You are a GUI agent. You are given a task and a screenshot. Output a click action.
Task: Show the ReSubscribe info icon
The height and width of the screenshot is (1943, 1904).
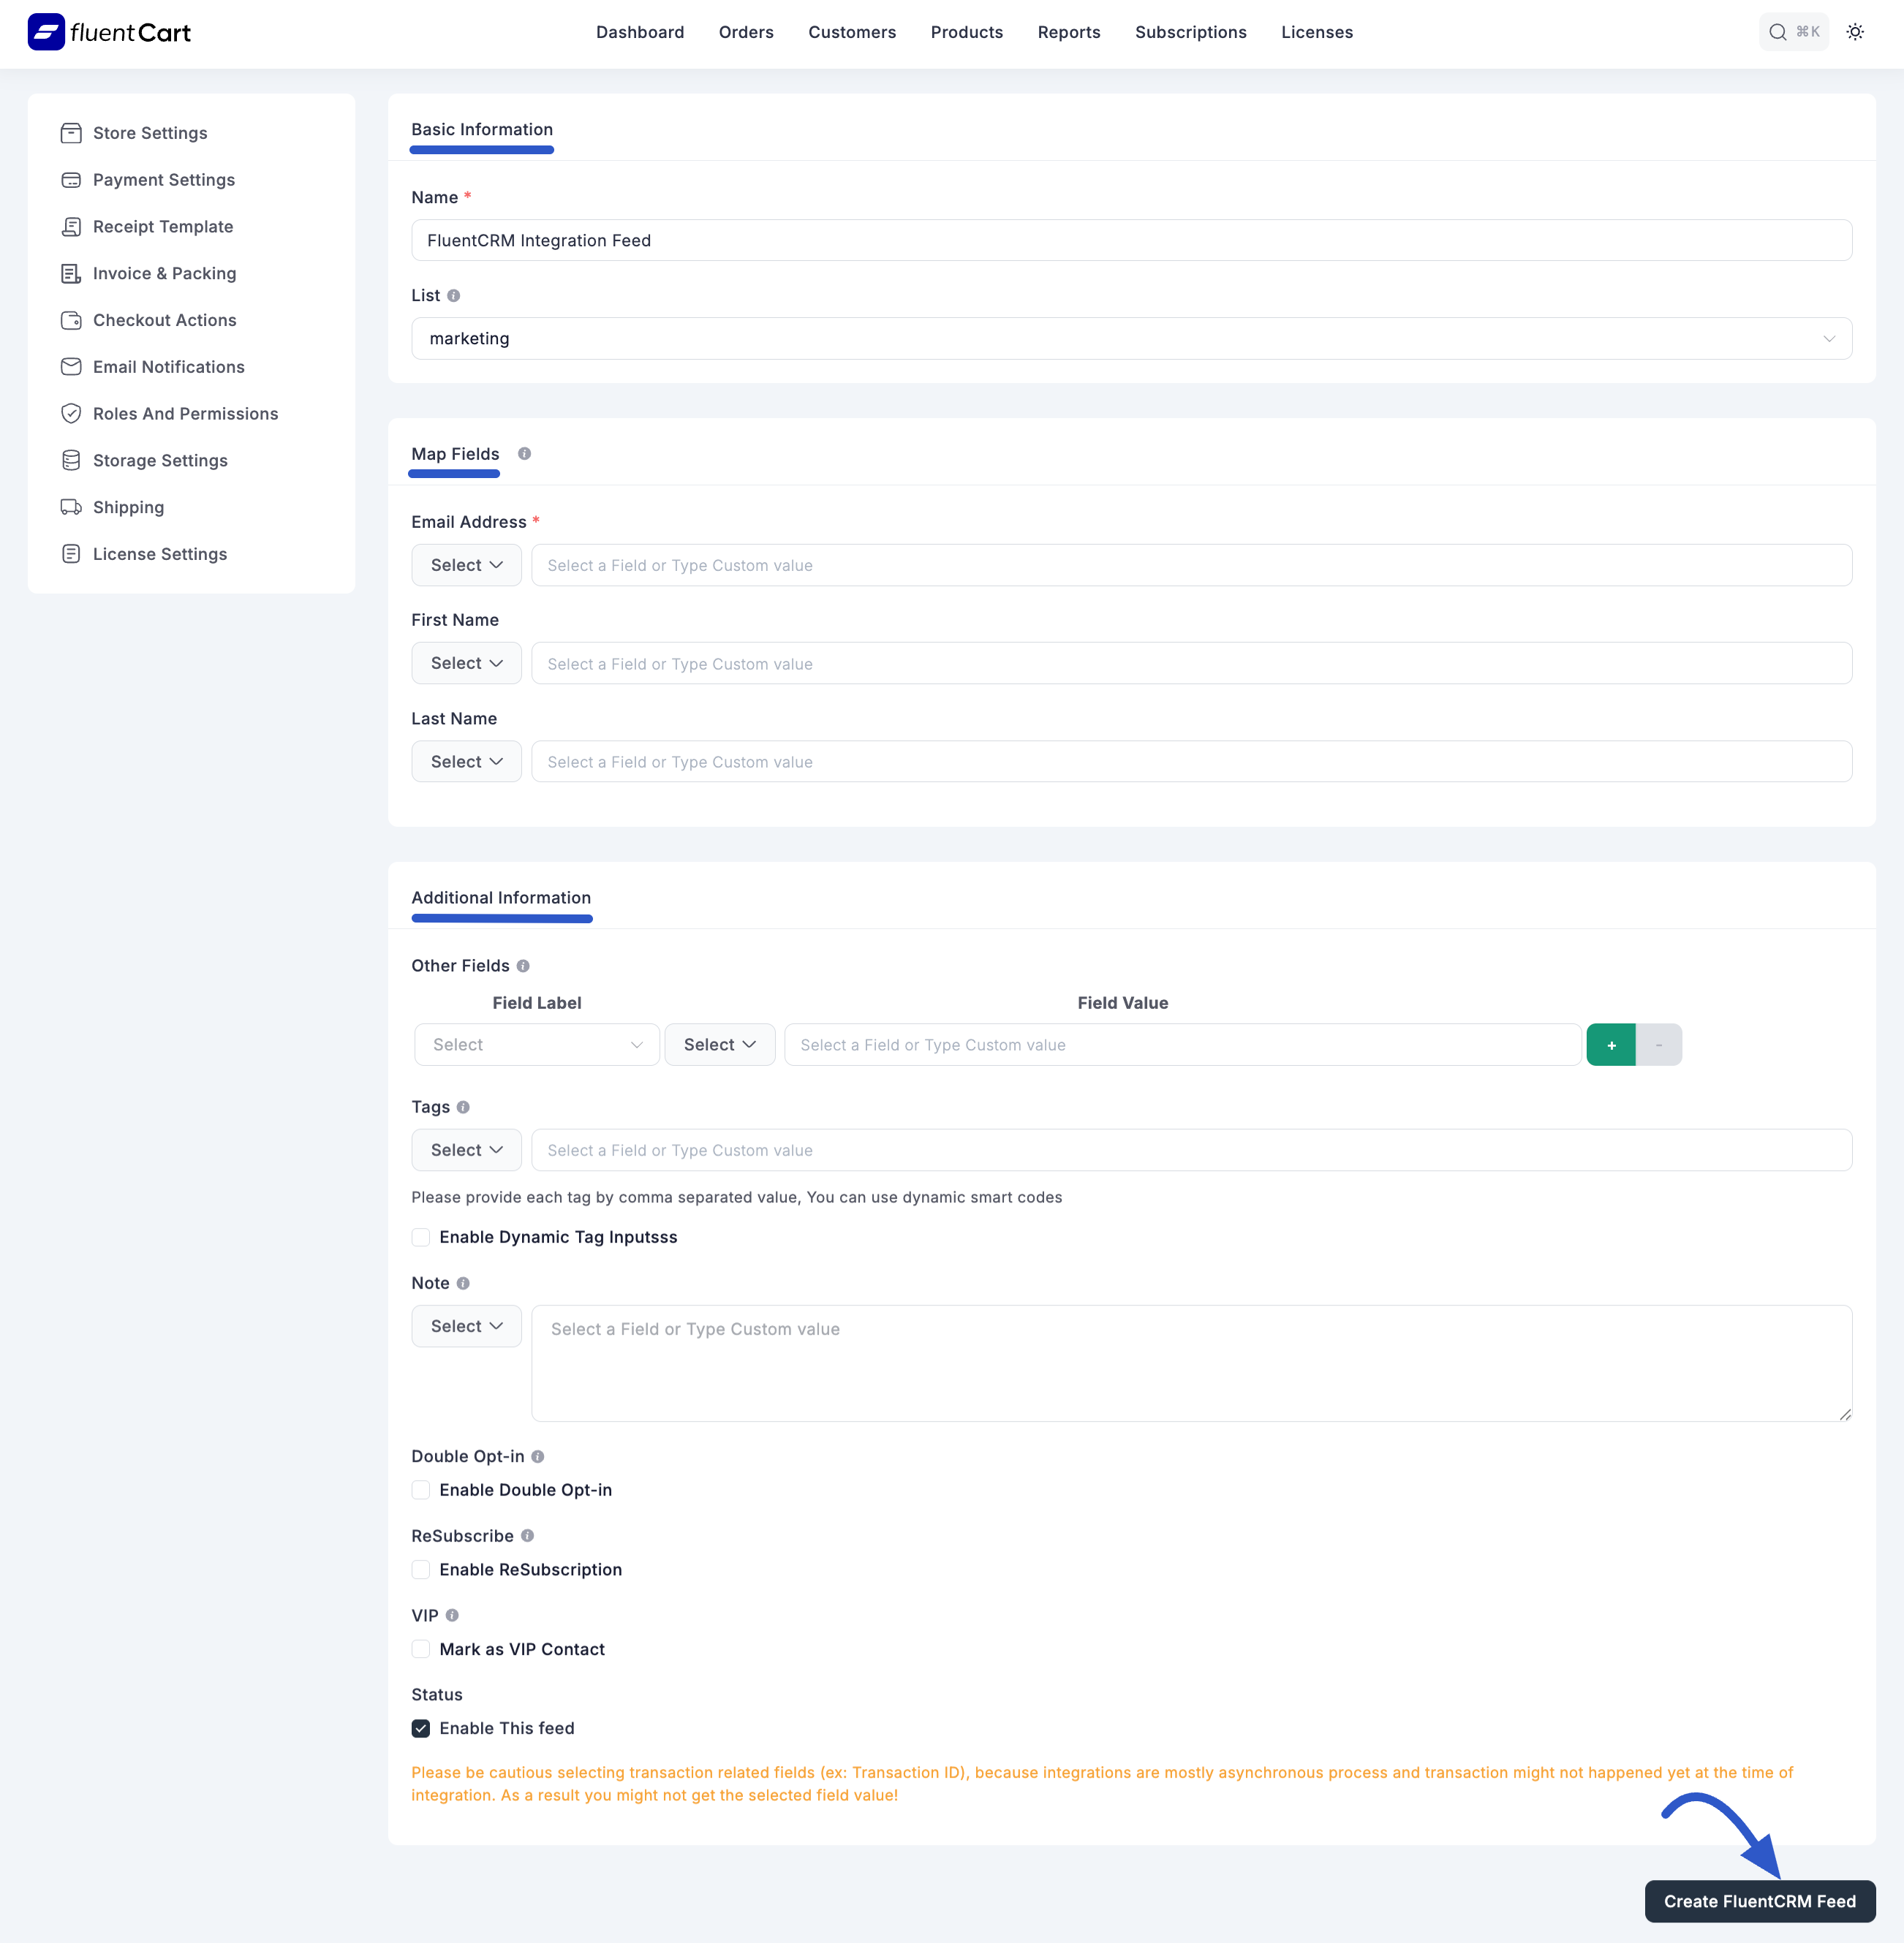tap(528, 1536)
